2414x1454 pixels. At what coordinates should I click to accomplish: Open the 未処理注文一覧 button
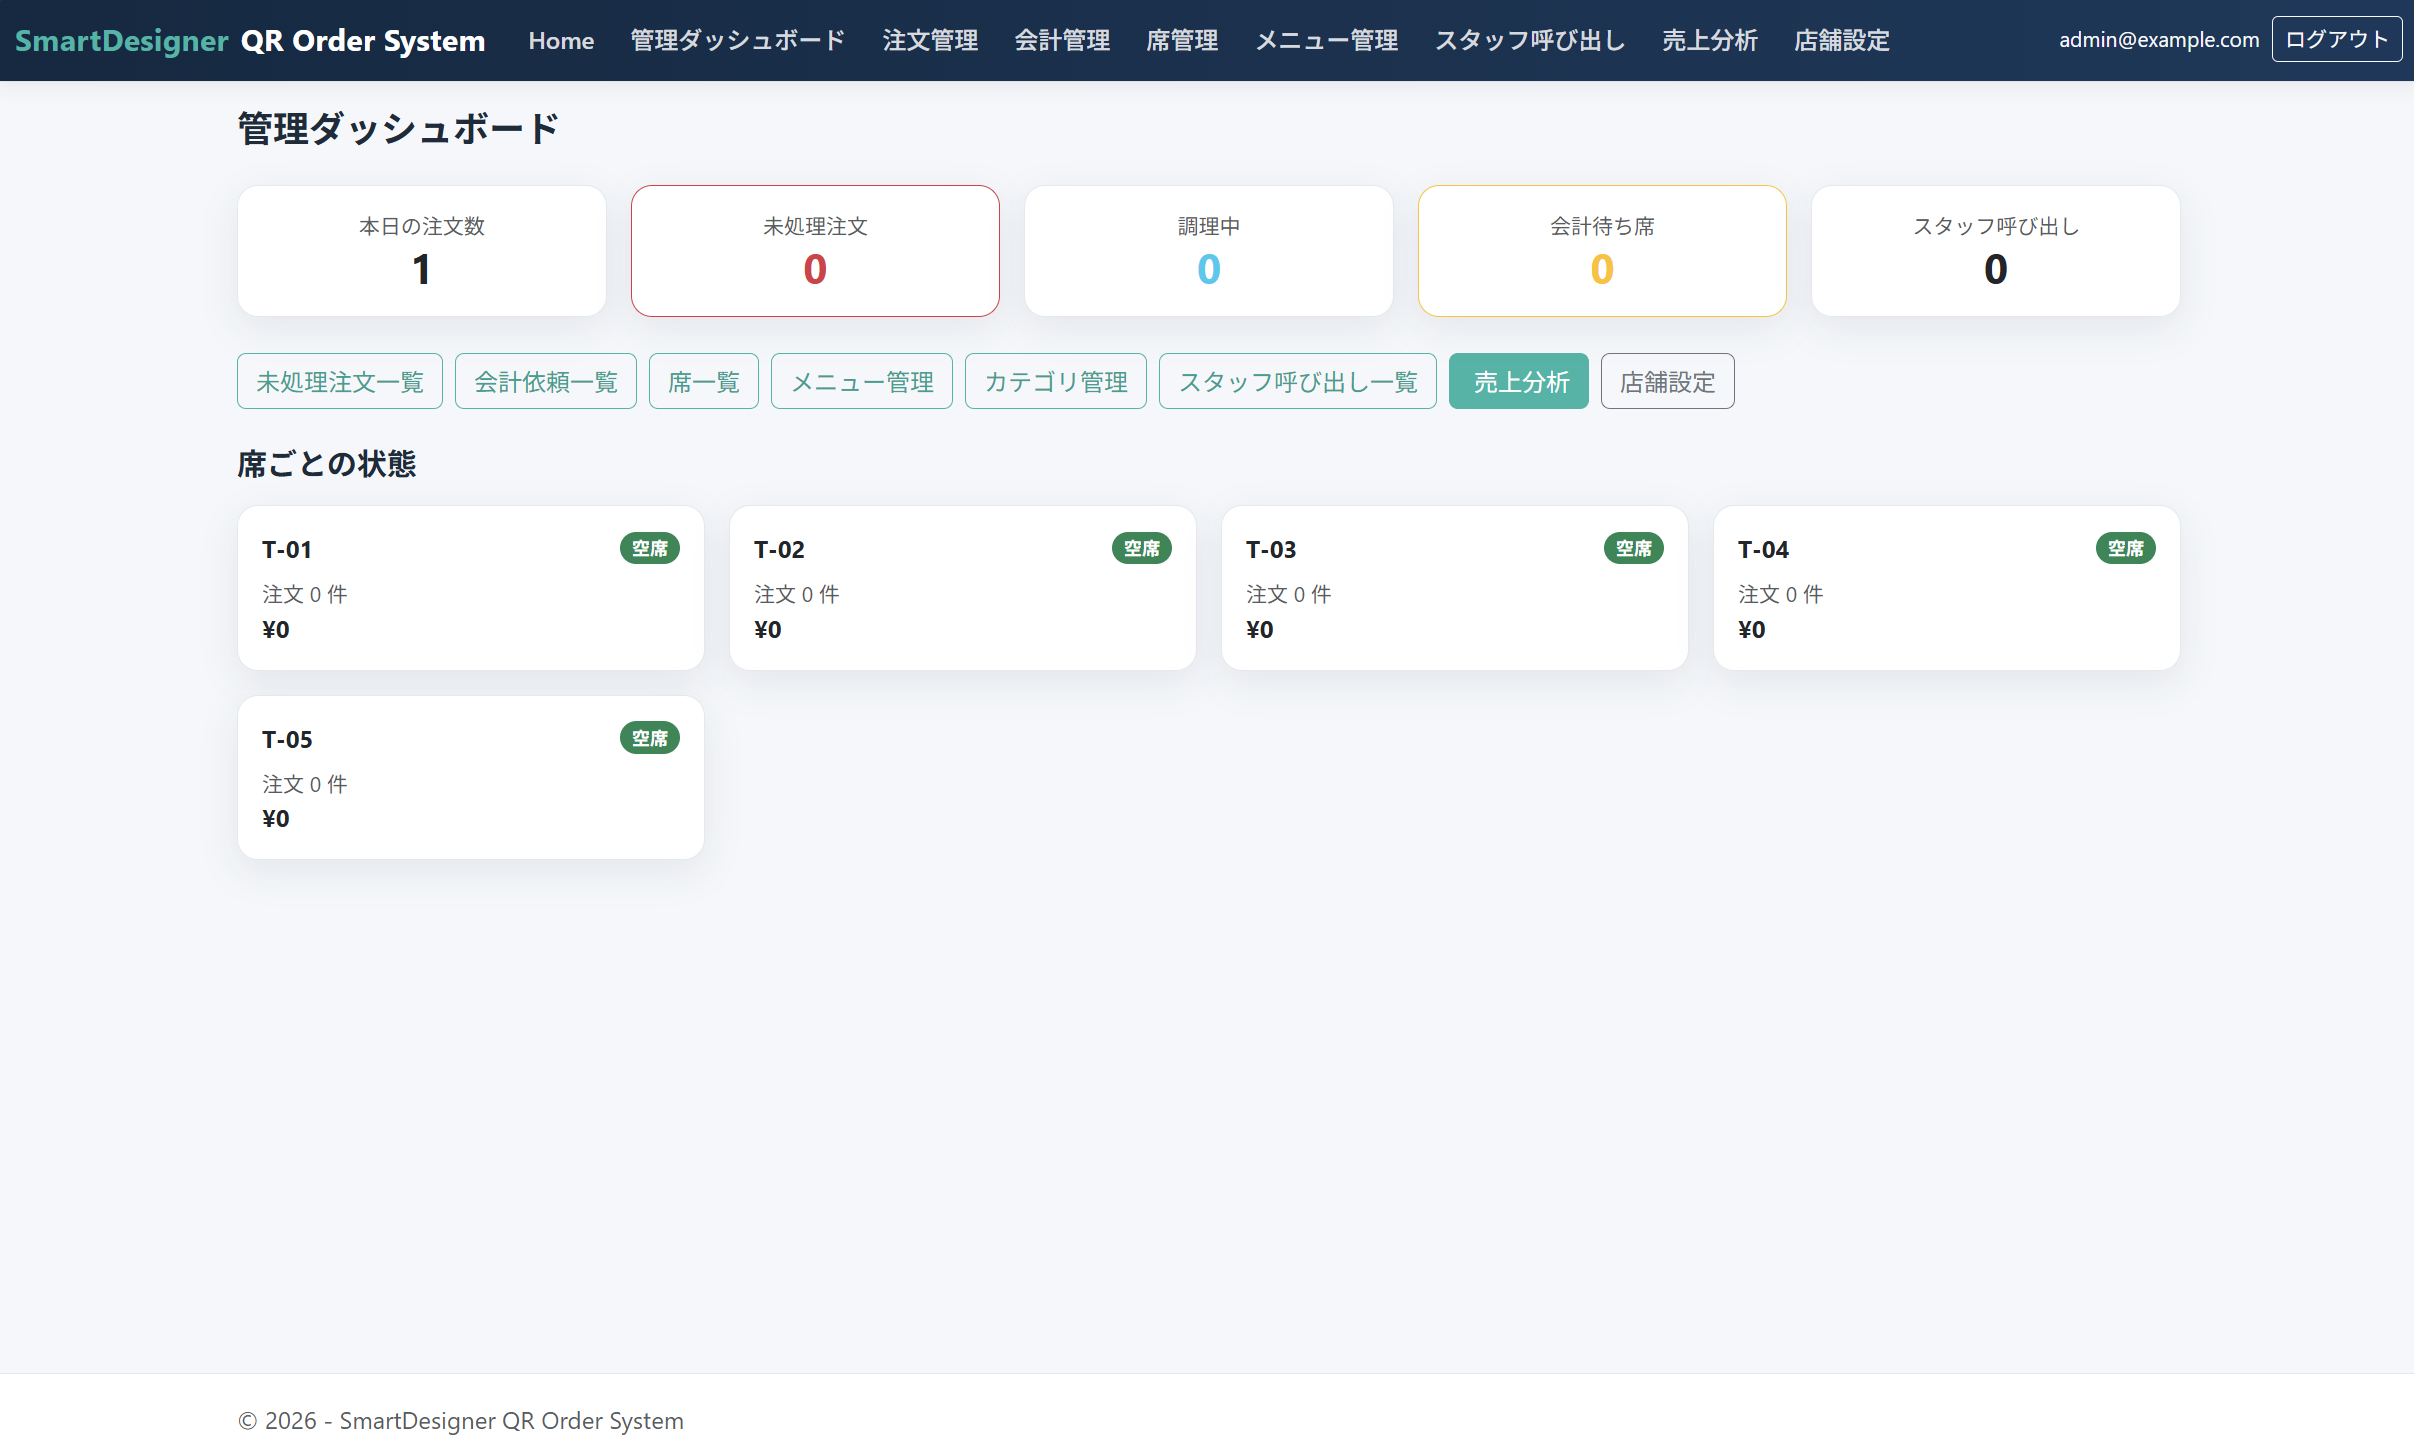[340, 381]
